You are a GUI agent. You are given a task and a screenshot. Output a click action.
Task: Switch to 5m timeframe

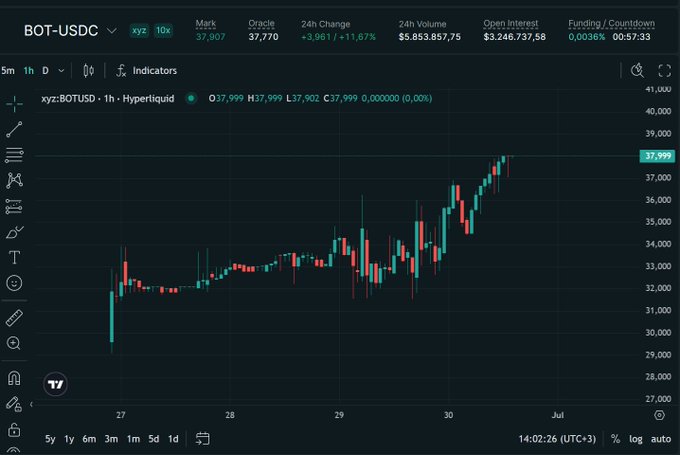pos(8,70)
